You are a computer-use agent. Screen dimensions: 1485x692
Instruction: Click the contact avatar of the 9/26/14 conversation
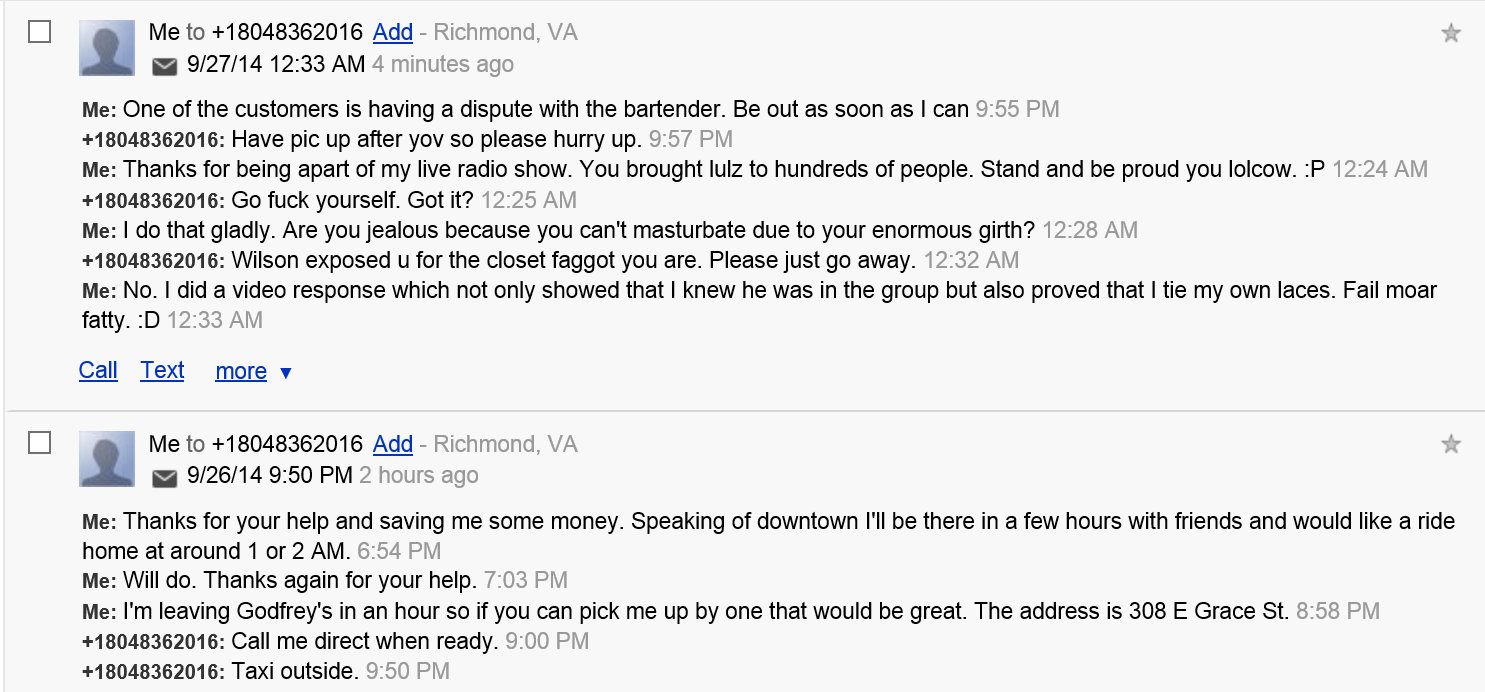point(107,459)
